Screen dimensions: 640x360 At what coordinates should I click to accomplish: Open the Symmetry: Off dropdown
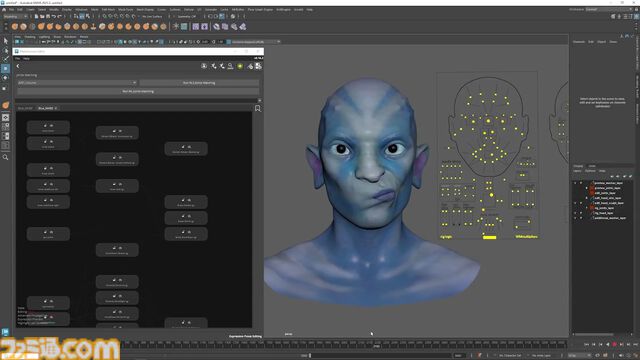click(187, 16)
